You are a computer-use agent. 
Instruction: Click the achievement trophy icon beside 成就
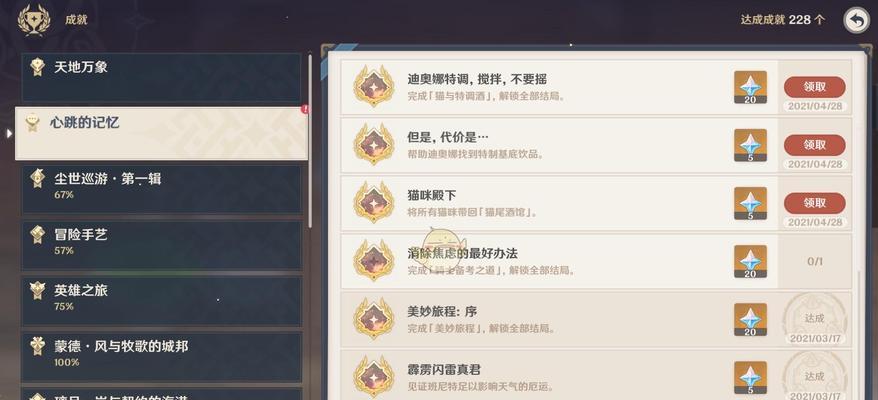pos(34,20)
